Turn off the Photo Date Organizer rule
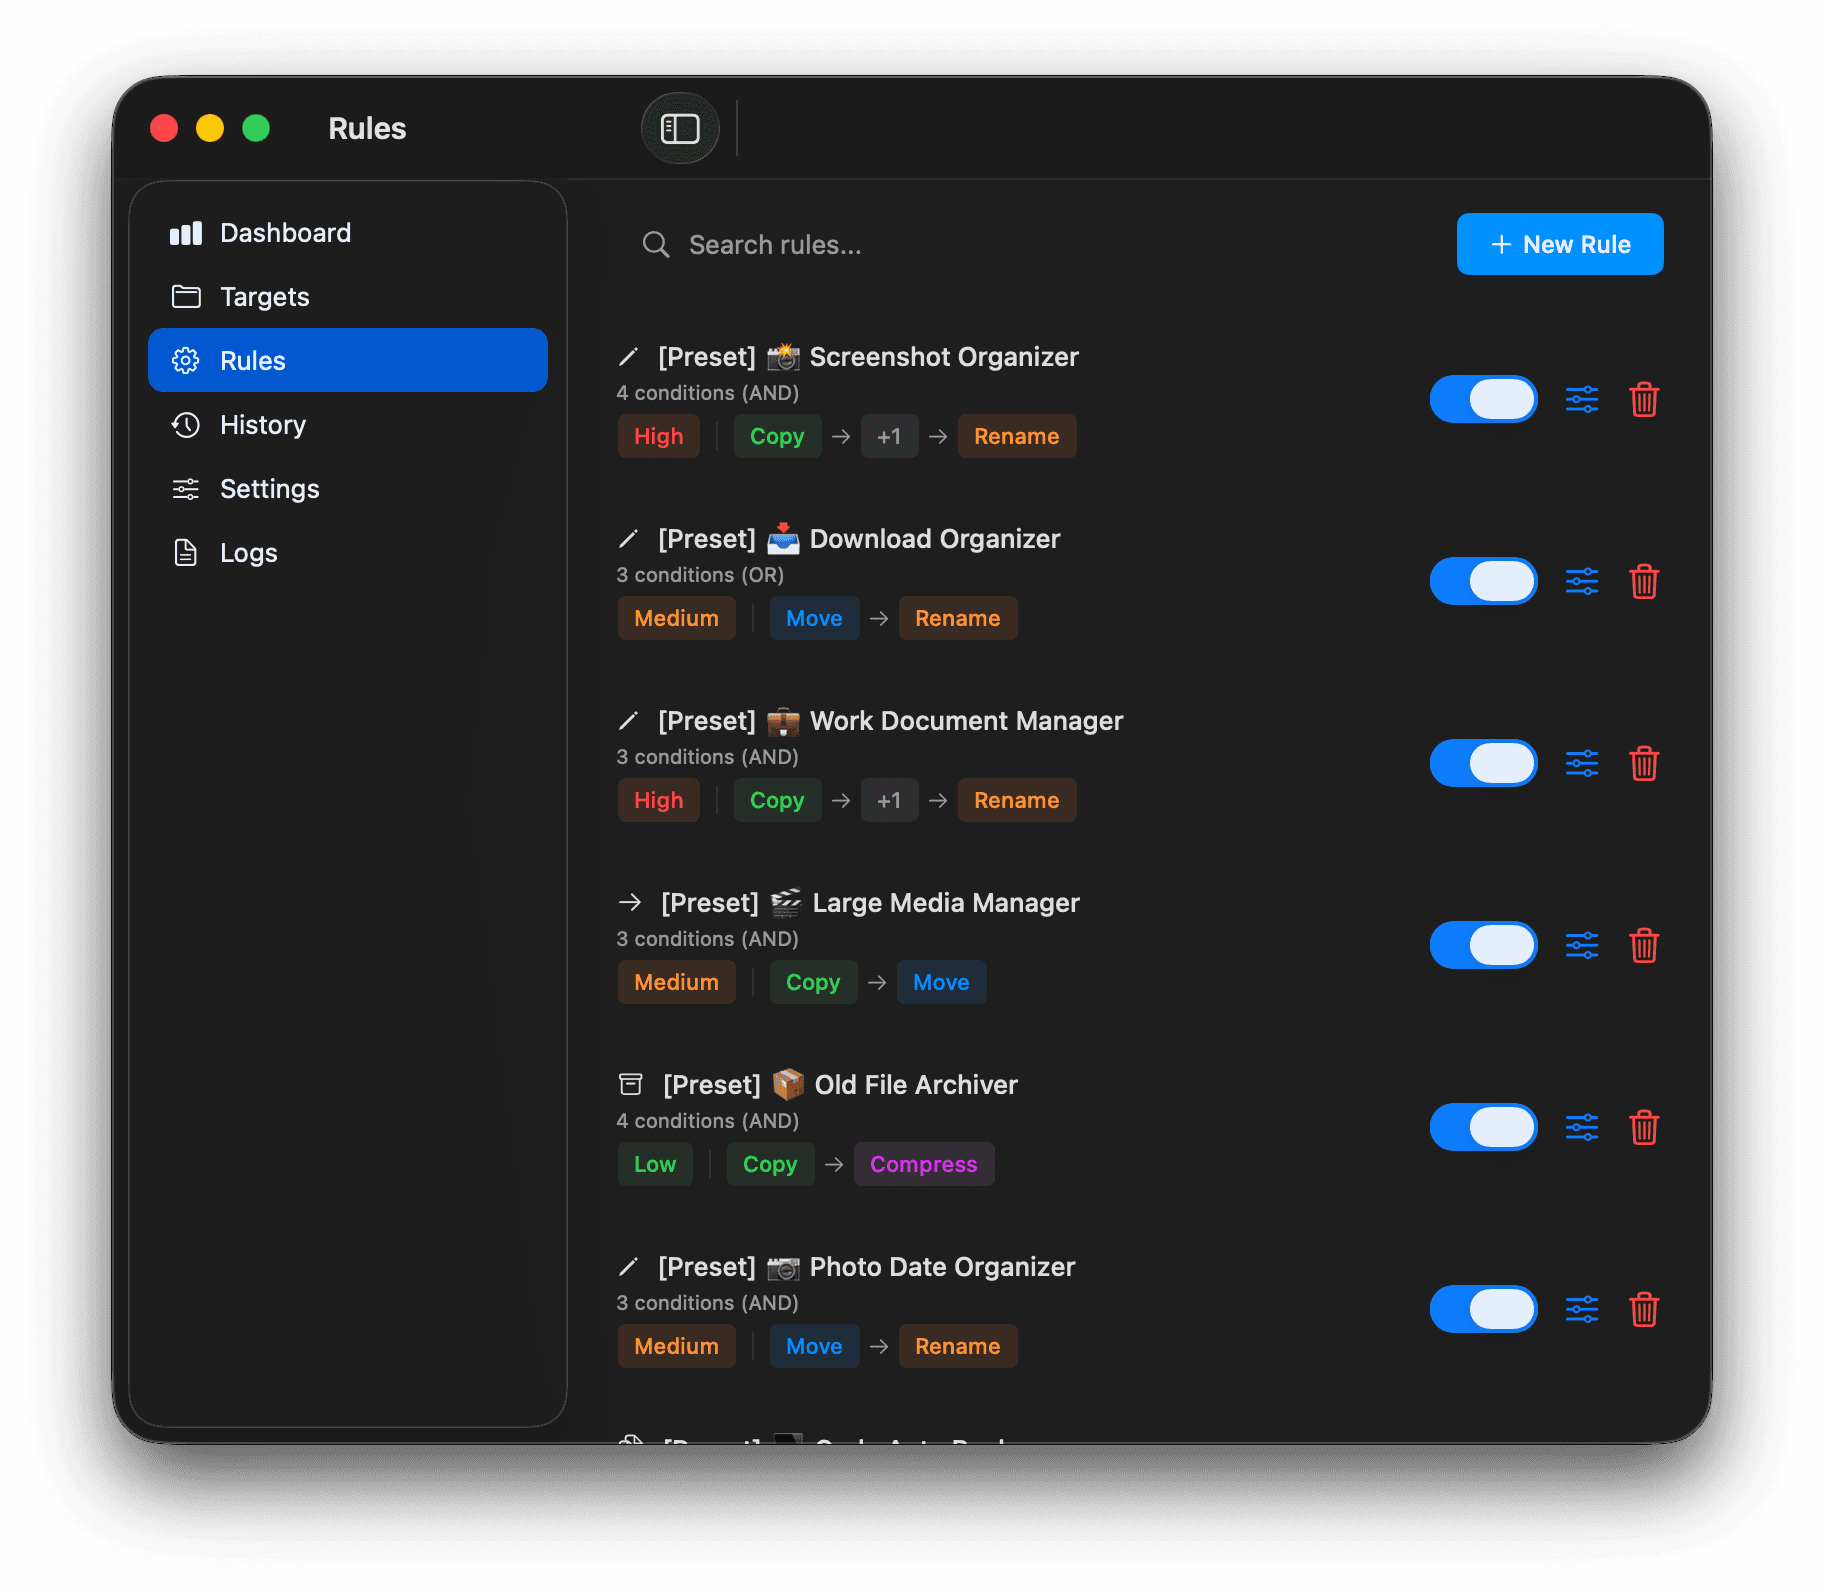This screenshot has width=1824, height=1592. point(1483,1309)
